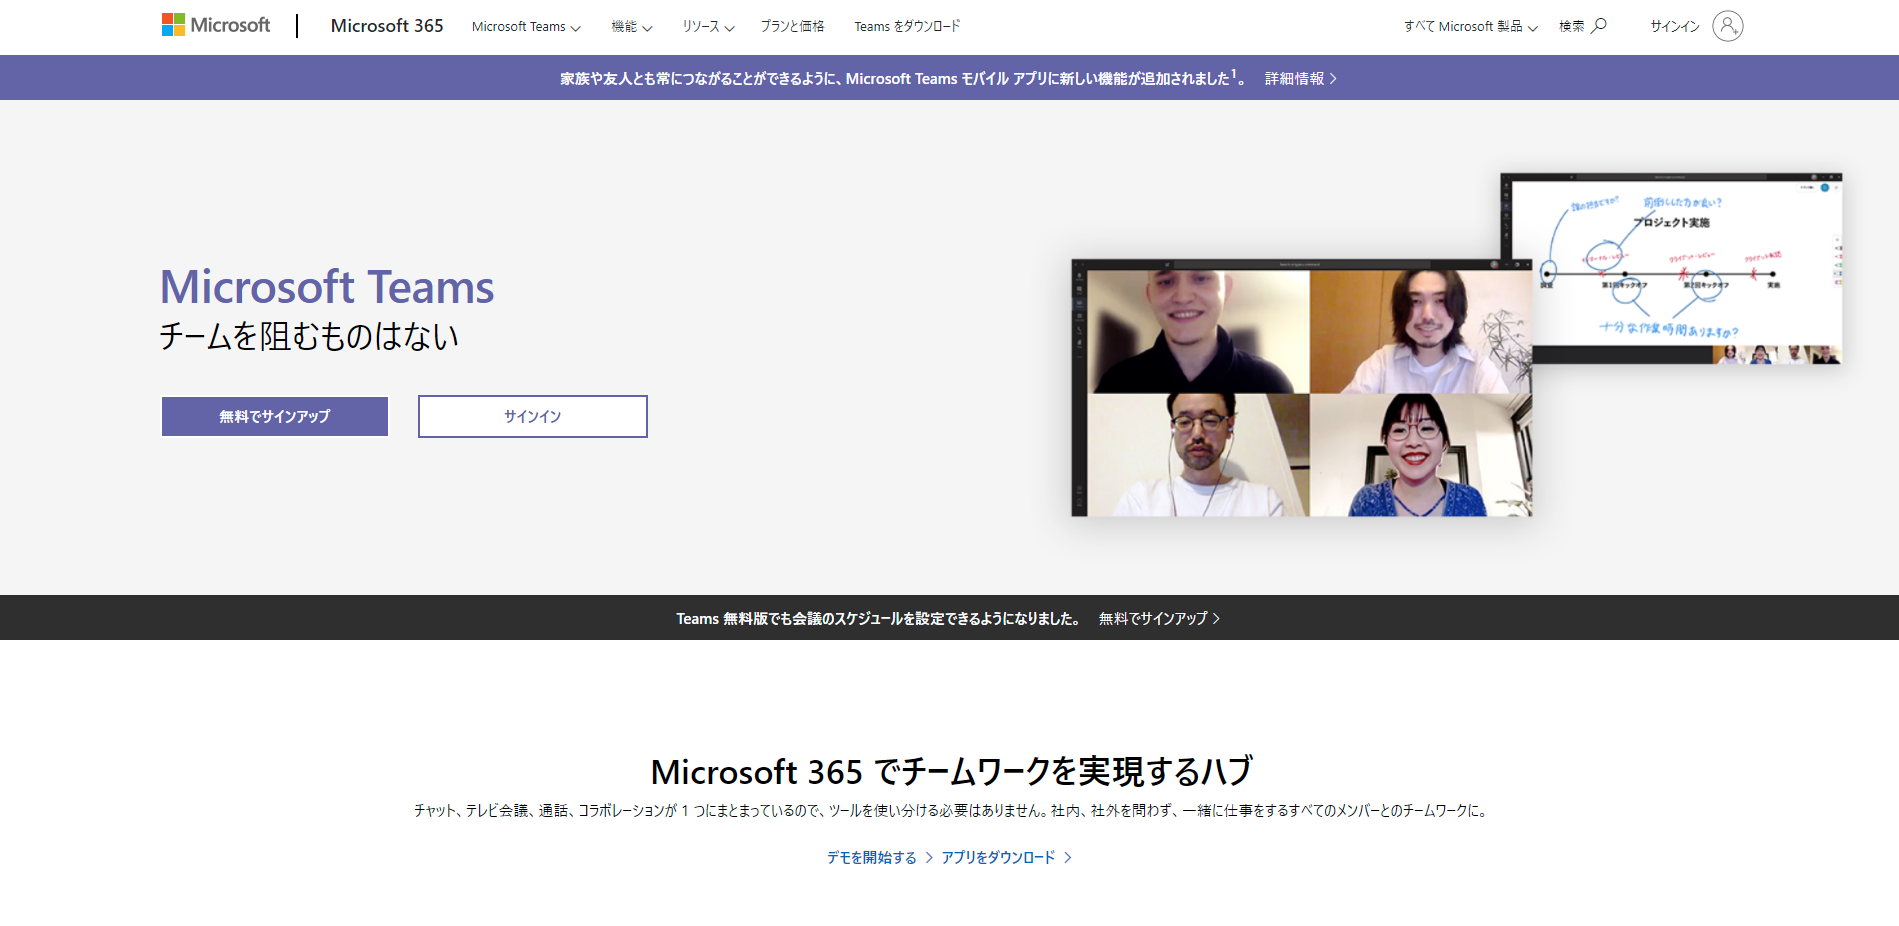
Task: Open Teams をダウンロード menu item
Action: (907, 27)
